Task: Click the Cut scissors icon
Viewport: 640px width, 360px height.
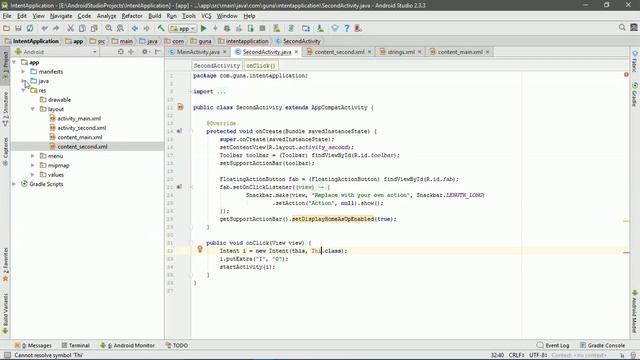Action: [71, 28]
